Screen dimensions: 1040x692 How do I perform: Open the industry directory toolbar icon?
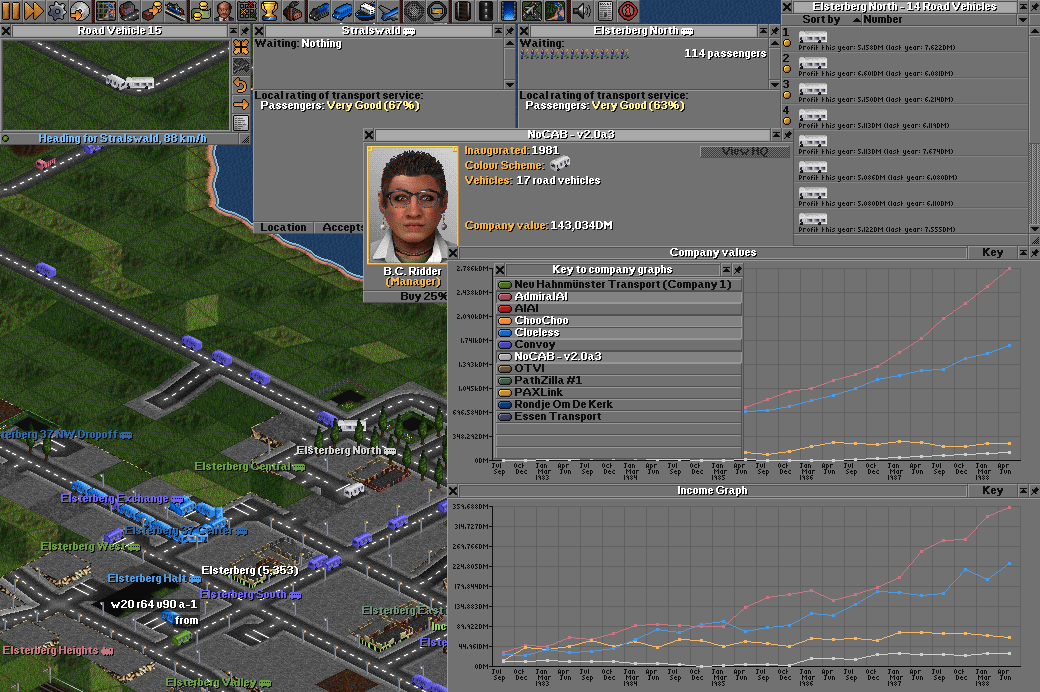tap(292, 11)
